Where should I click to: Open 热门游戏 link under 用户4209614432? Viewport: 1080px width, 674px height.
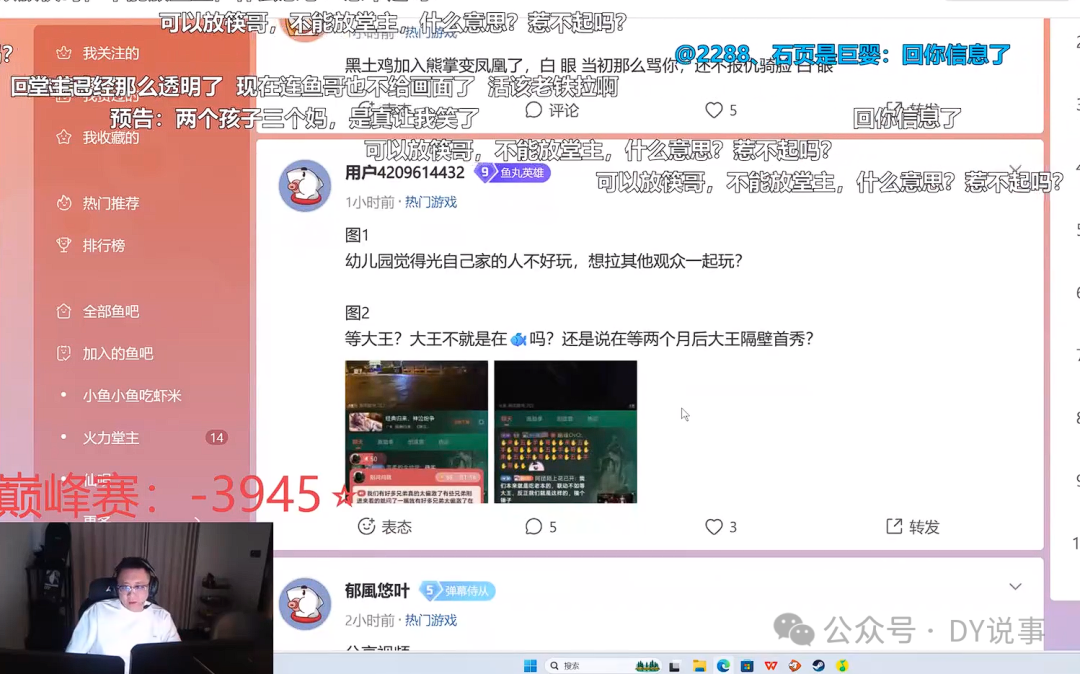pyautogui.click(x=430, y=202)
